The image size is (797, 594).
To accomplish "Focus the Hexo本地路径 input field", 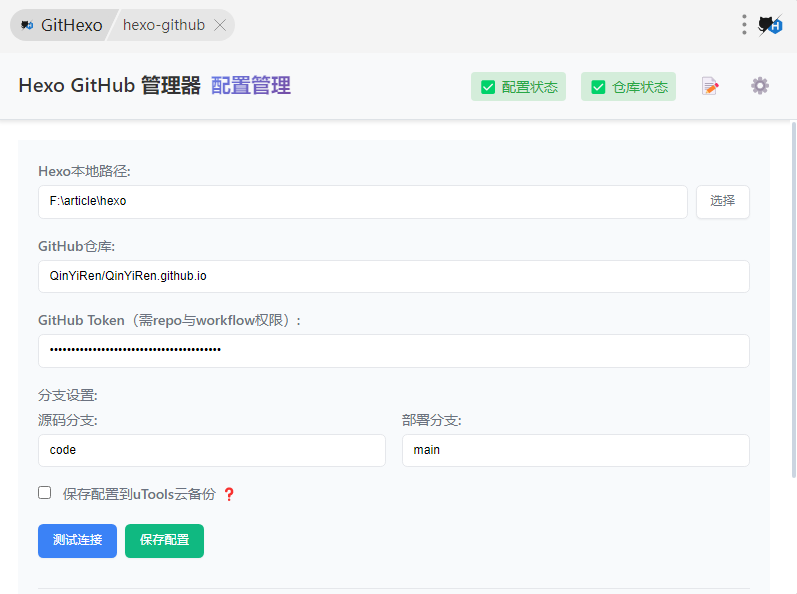I will tap(363, 202).
